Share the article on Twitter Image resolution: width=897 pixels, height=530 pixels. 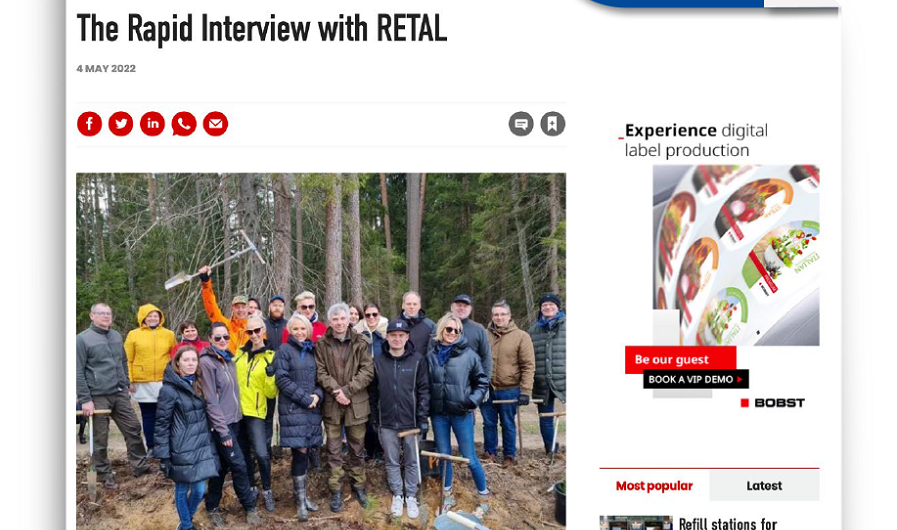click(121, 124)
